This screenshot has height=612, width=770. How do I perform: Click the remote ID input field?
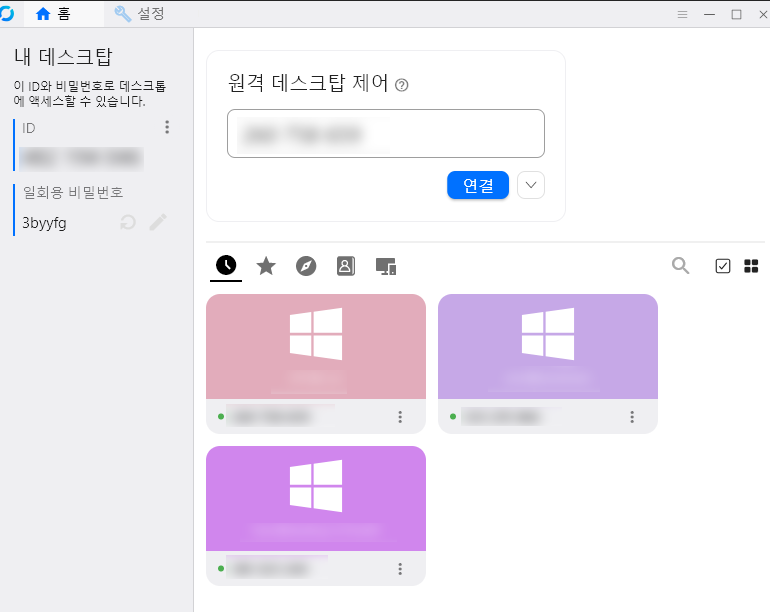coord(385,133)
